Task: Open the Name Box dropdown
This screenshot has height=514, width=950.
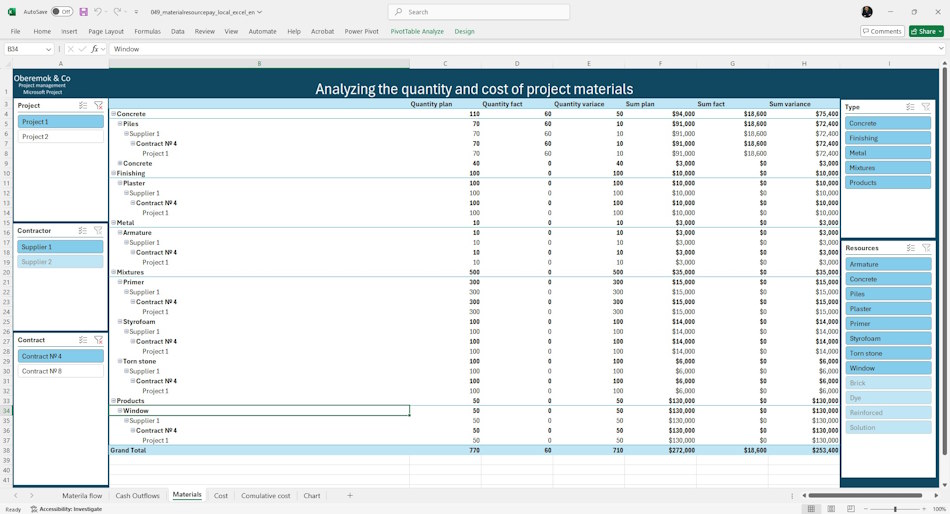Action: 48,49
